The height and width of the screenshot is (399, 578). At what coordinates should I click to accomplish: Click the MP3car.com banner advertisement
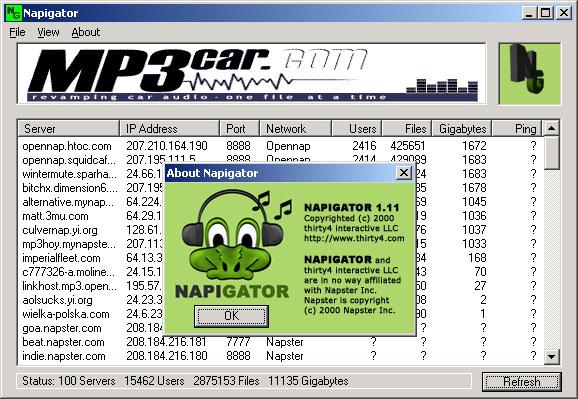[251, 73]
